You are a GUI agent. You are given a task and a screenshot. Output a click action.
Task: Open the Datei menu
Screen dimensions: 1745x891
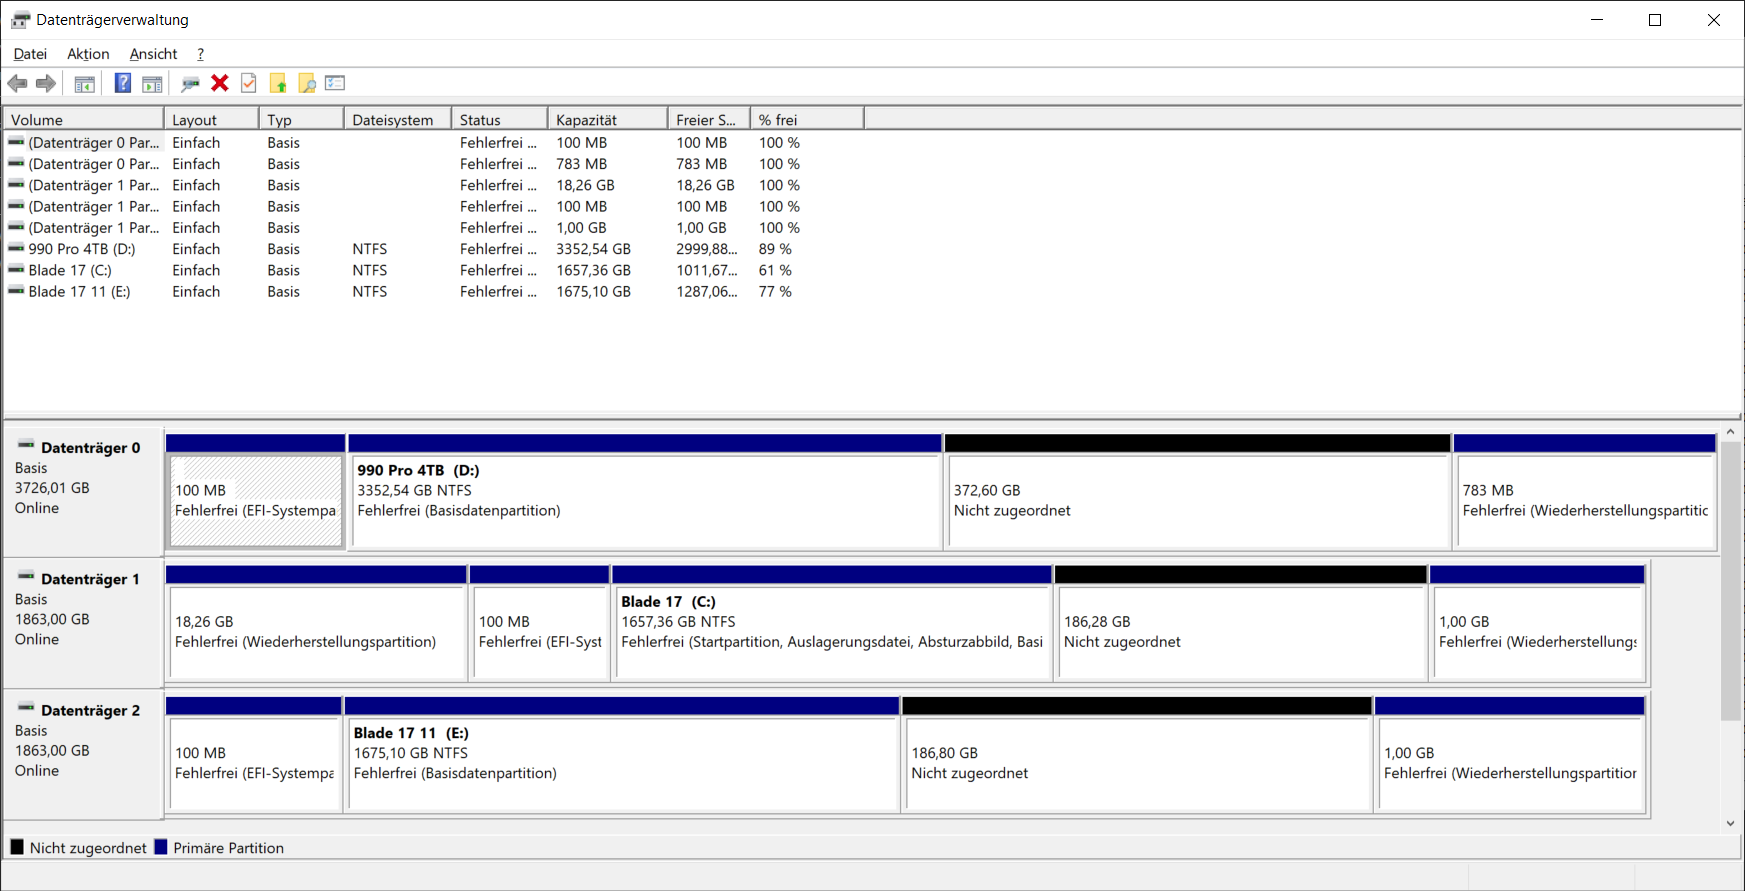point(30,54)
